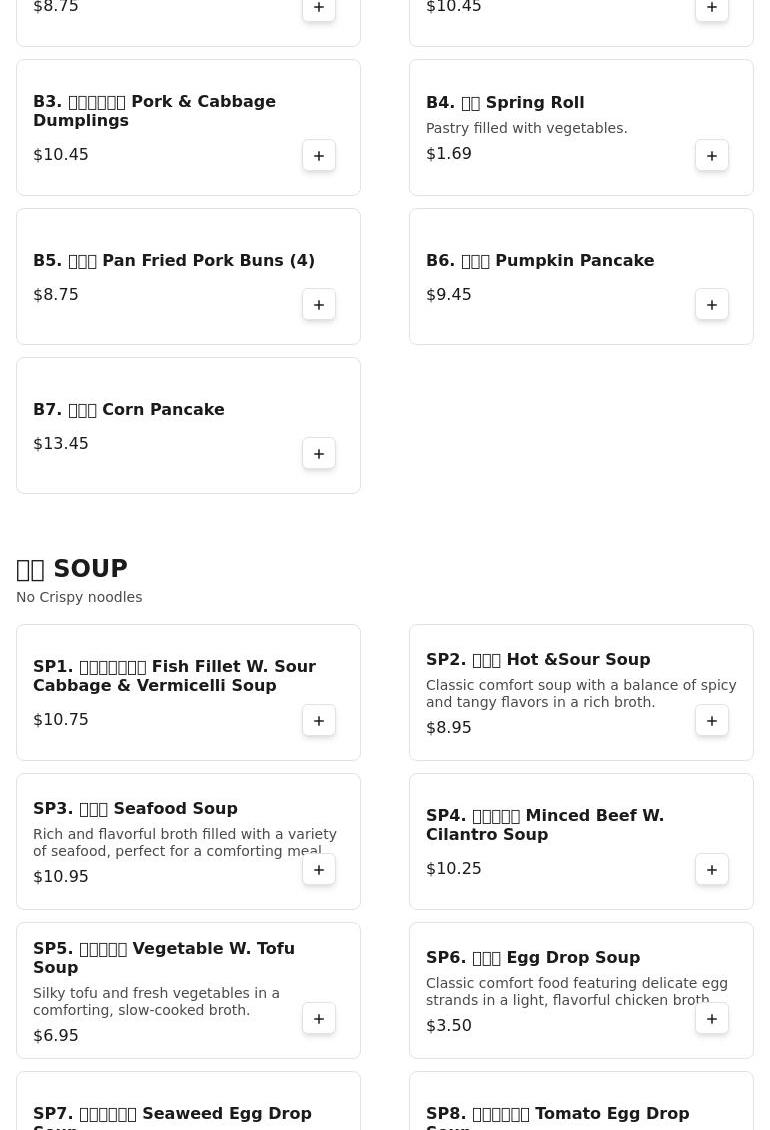Open SP2 Hot & Sour Soup title
Viewport: 770px width, 1130px height.
click(x=538, y=660)
